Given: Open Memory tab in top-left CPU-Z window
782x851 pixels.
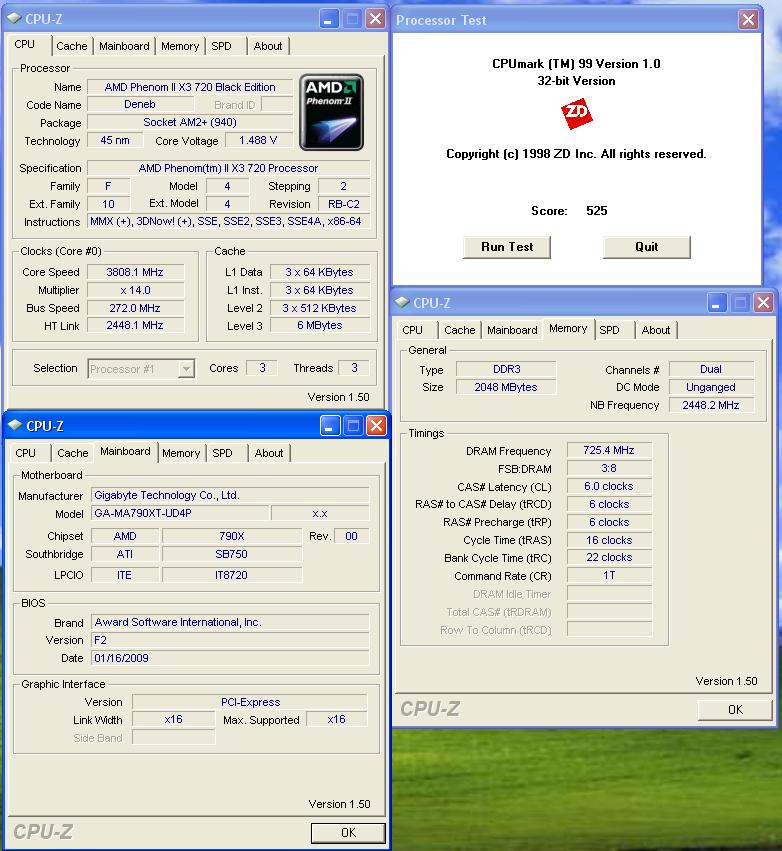Looking at the screenshot, I should pos(180,46).
